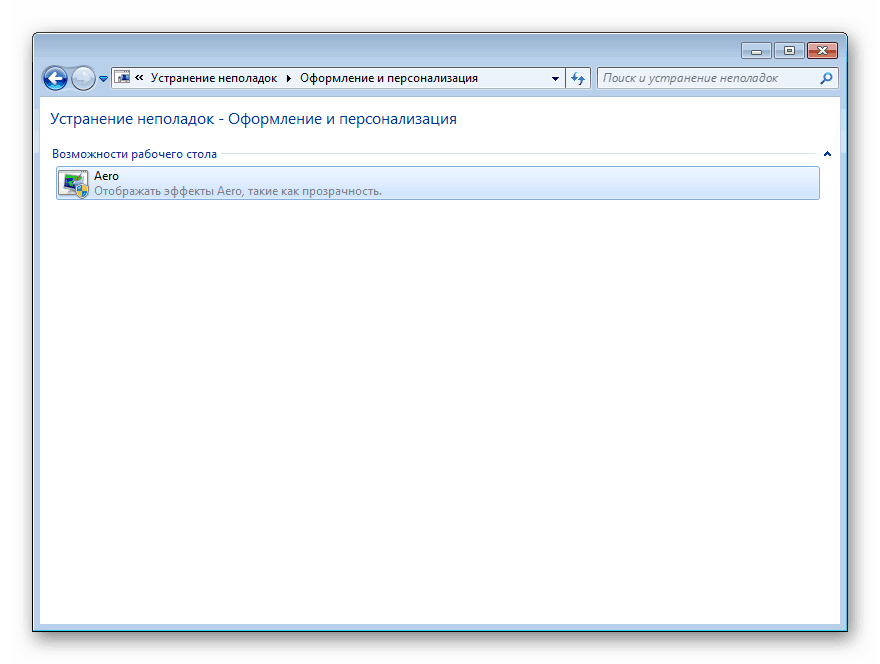Open the recent pages dropdown arrow
880x664 pixels.
103,79
